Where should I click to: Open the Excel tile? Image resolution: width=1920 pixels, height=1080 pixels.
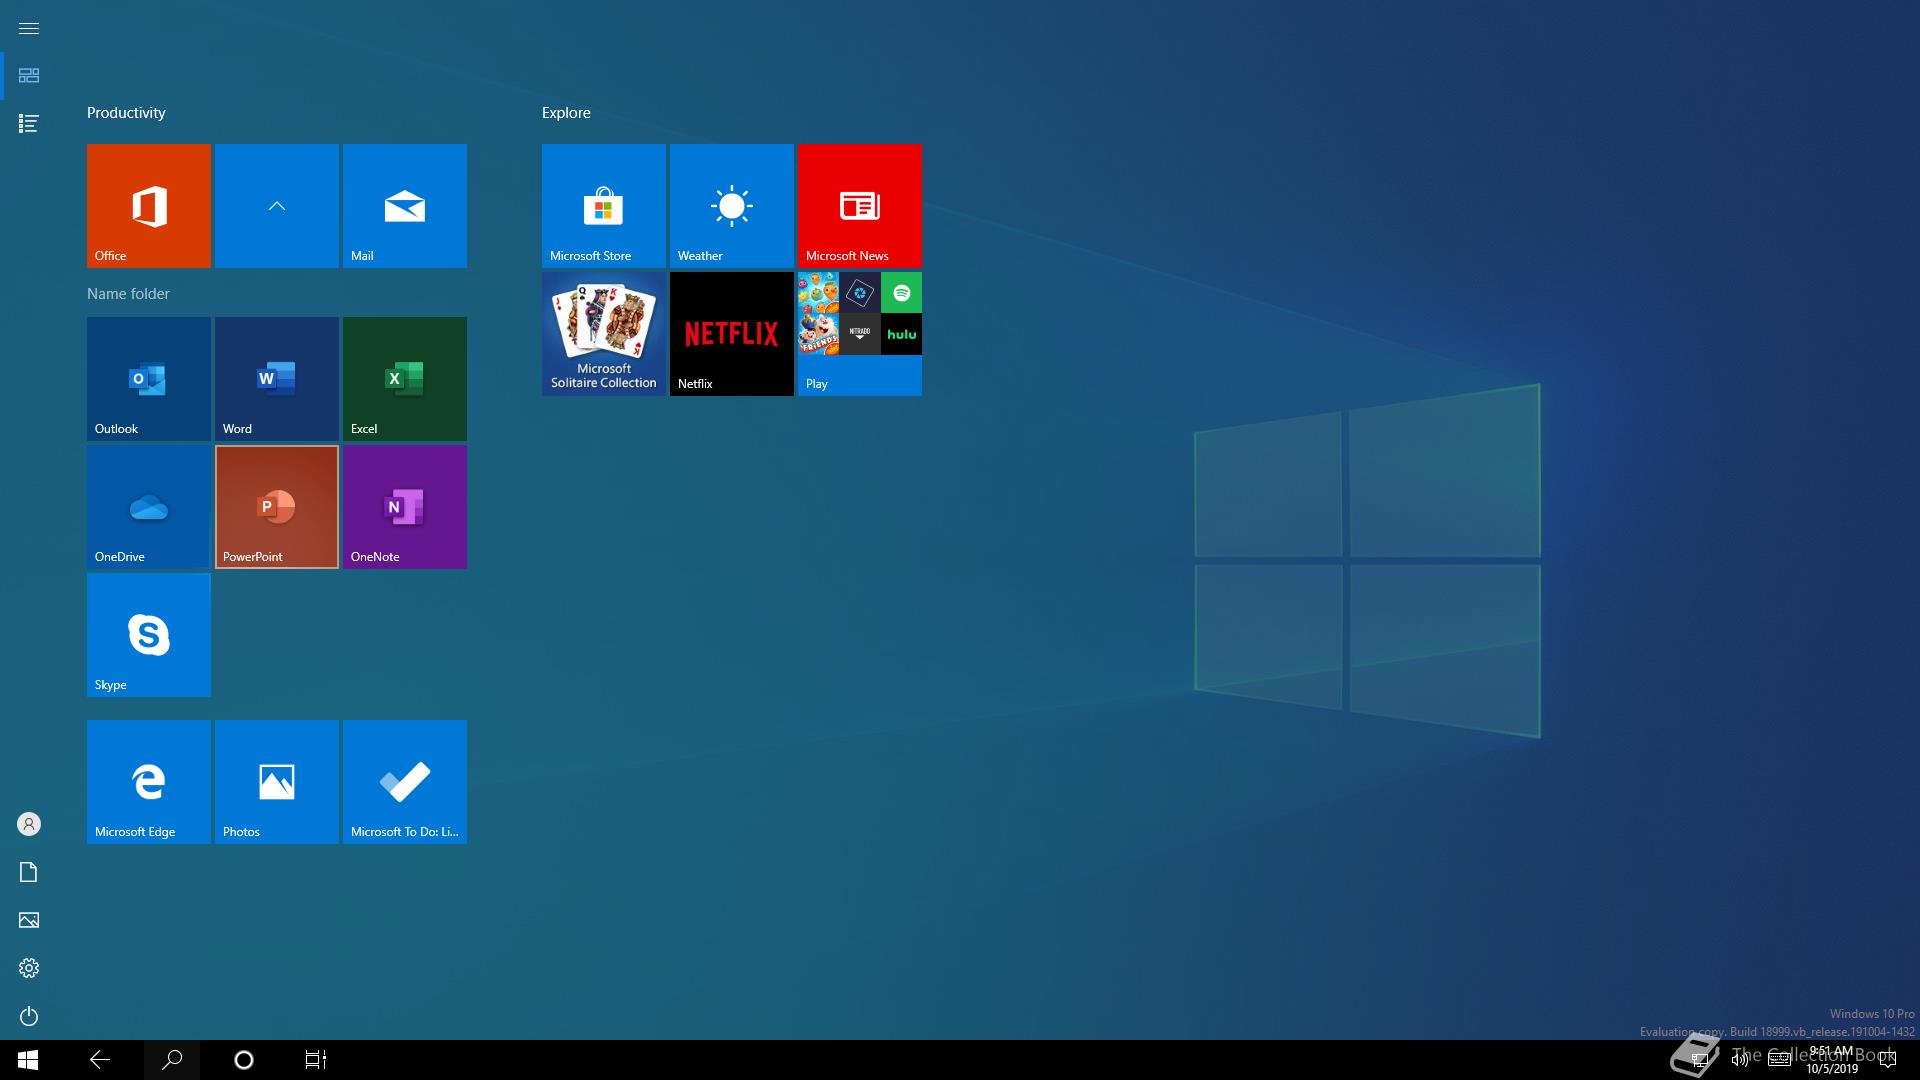(405, 379)
